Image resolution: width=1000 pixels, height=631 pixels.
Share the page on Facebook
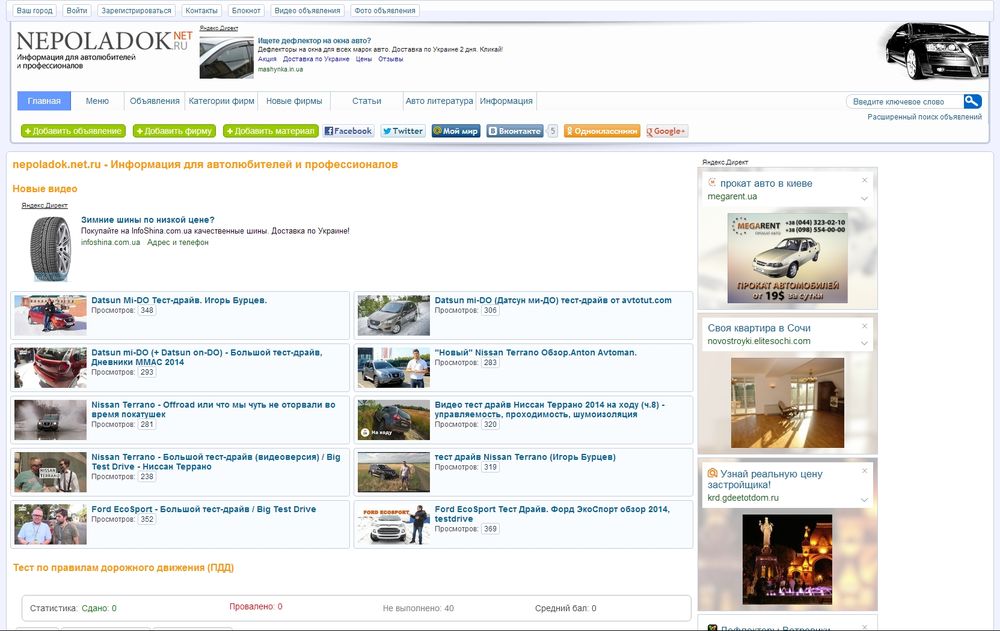point(348,131)
